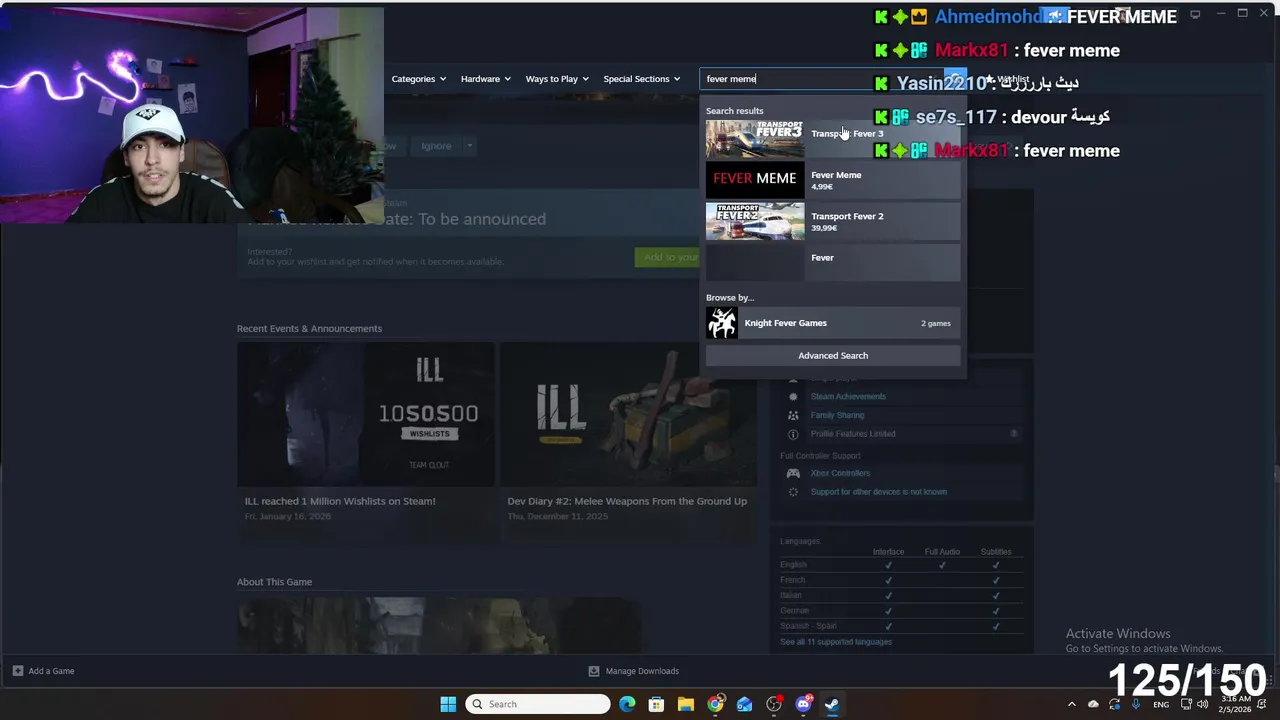Click the microphone tray icon

[1137, 704]
